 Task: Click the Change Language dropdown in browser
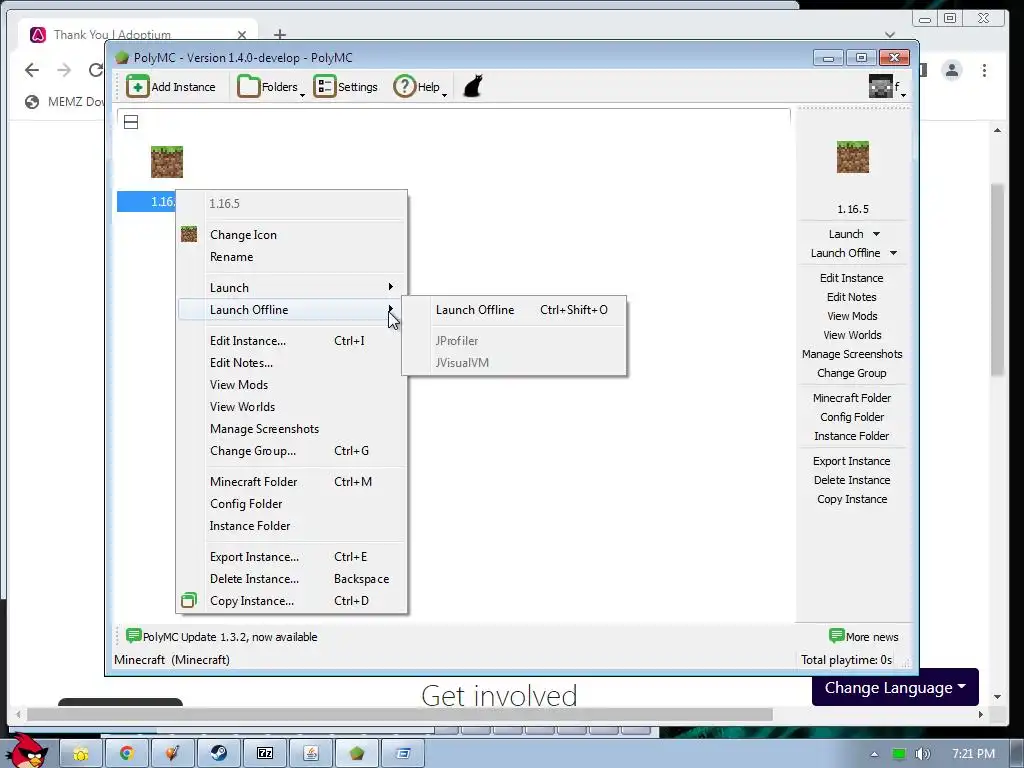click(x=895, y=688)
